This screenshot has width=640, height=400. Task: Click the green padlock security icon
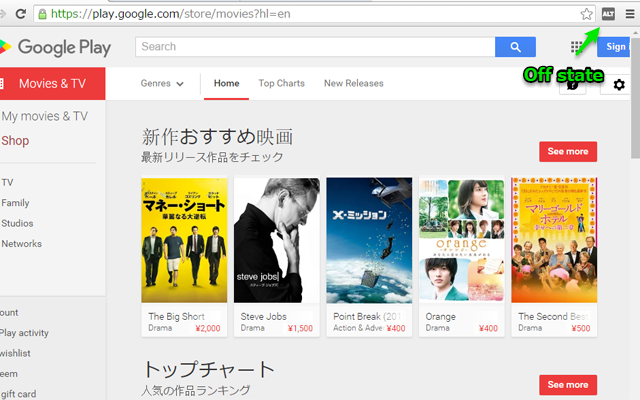[x=42, y=14]
